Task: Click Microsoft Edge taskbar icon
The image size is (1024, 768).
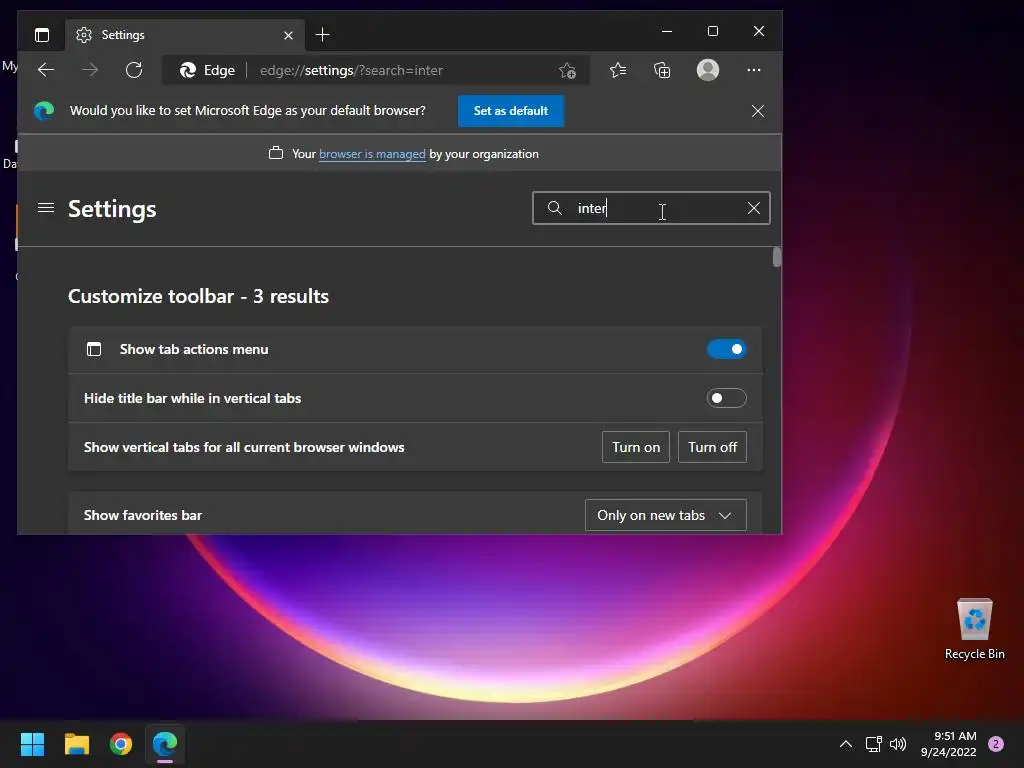Action: (165, 744)
